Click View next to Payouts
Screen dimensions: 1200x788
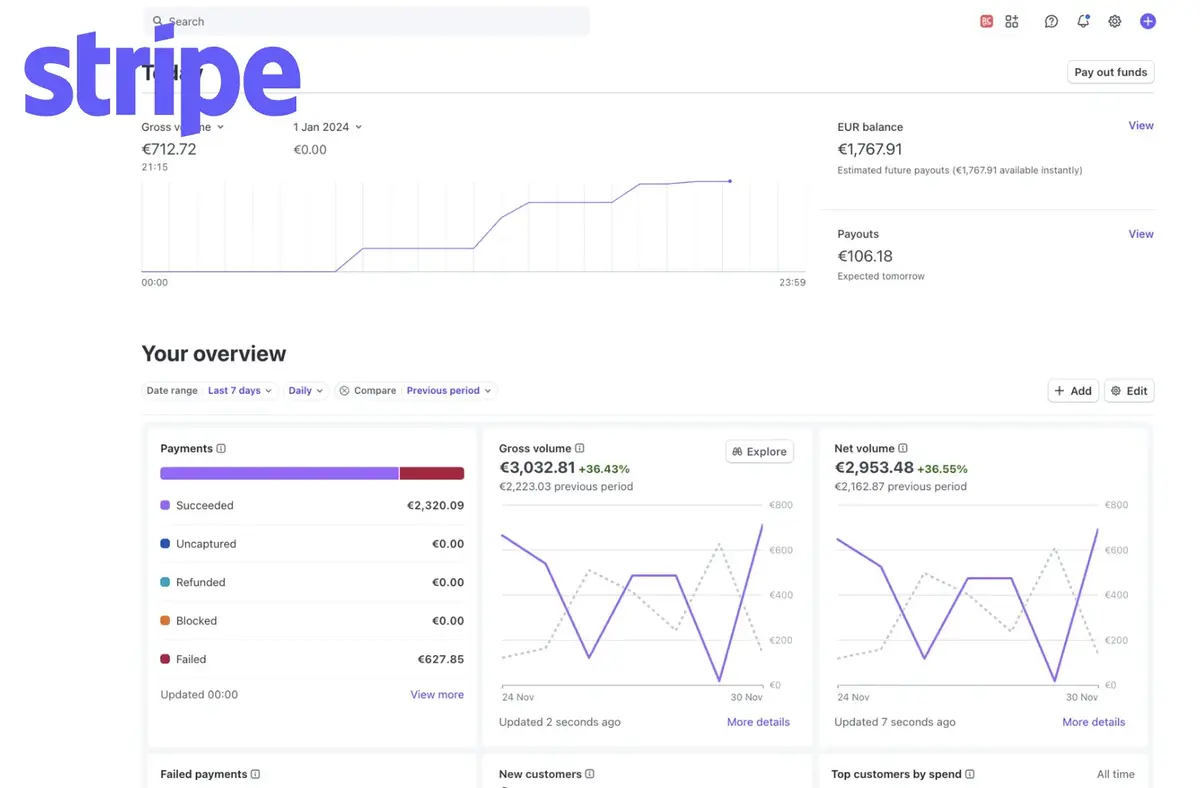coord(1141,234)
